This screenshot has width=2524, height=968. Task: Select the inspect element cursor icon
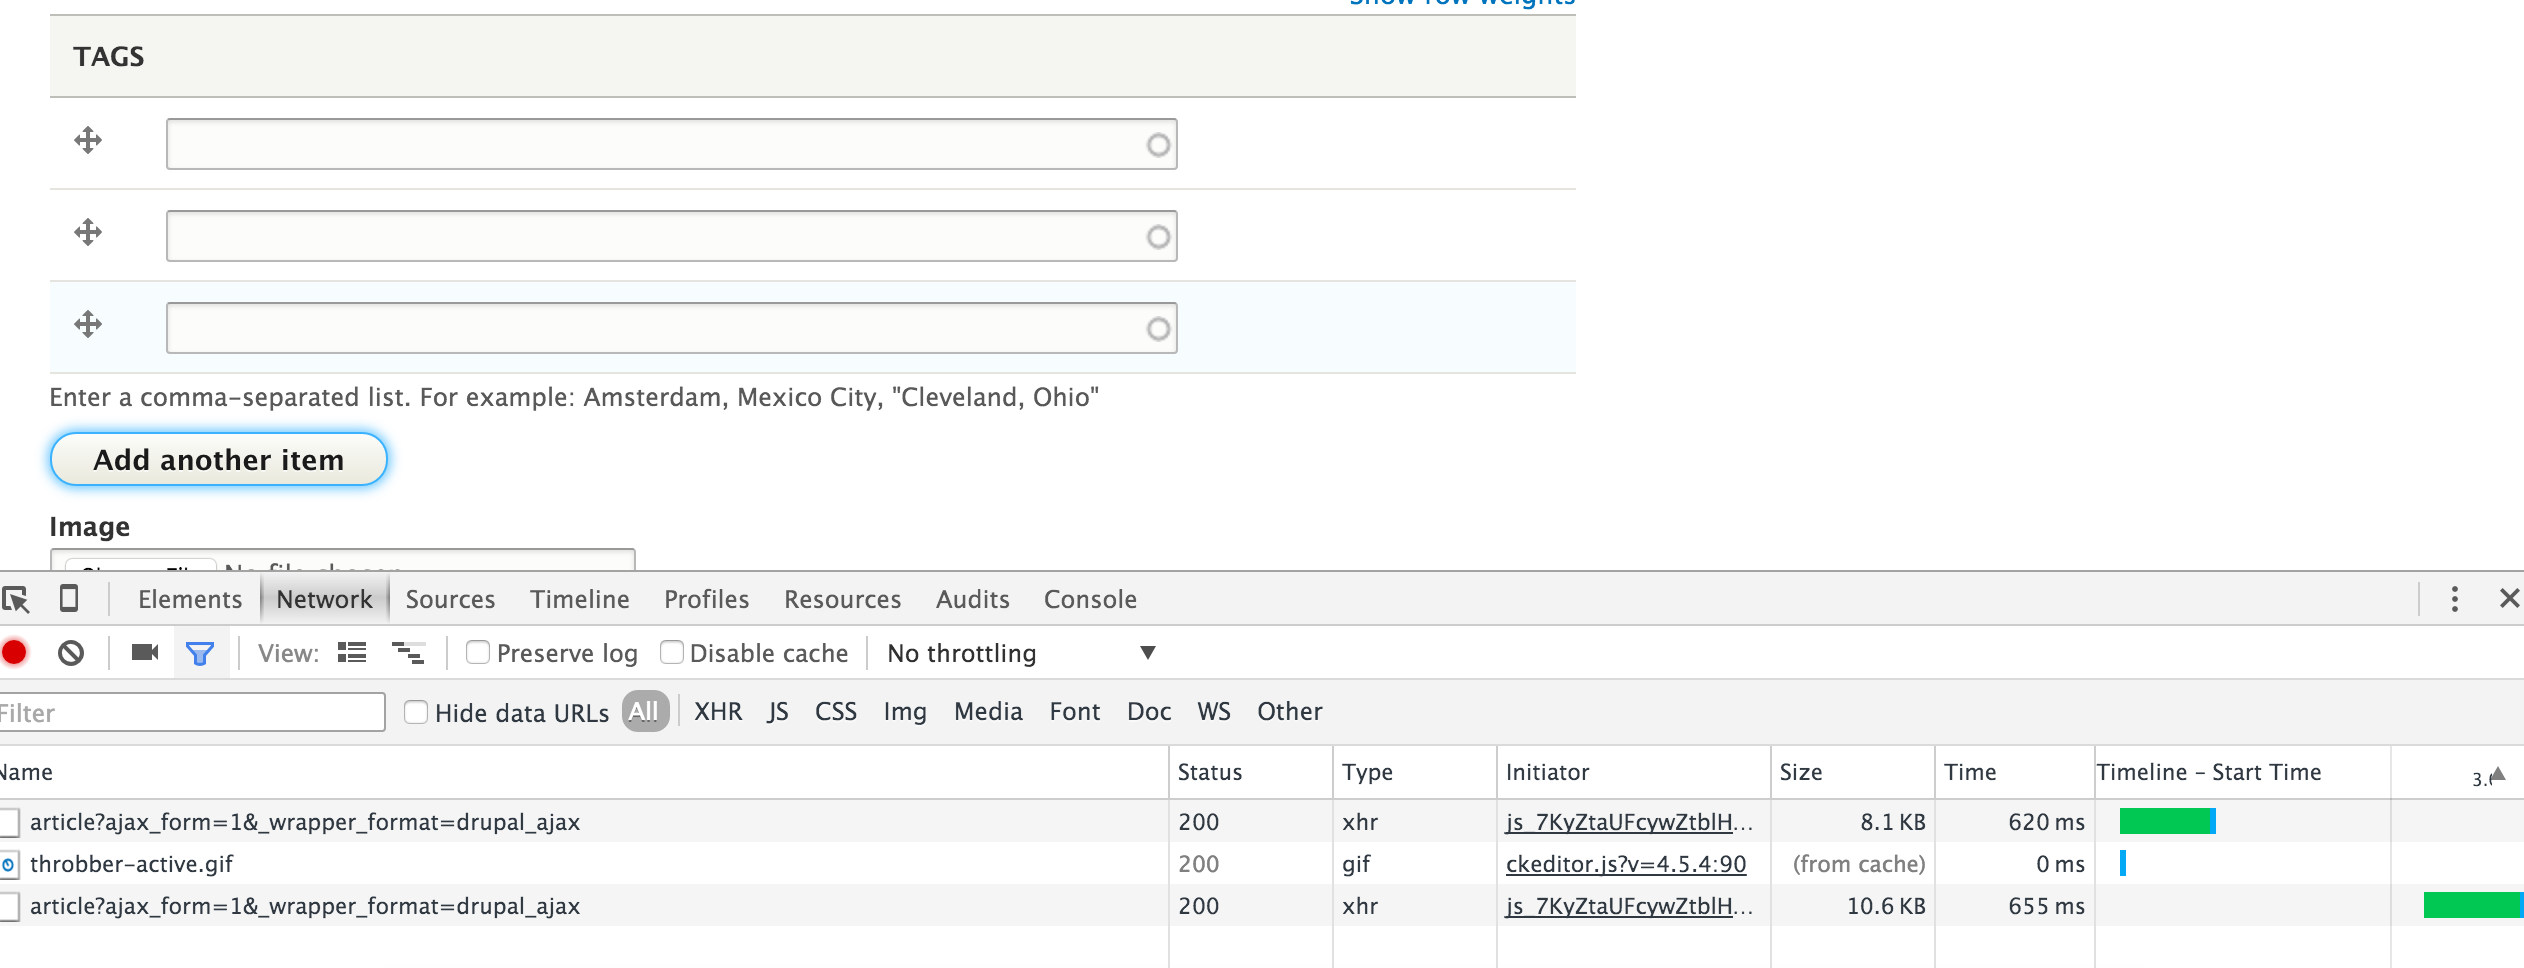pyautogui.click(x=15, y=599)
